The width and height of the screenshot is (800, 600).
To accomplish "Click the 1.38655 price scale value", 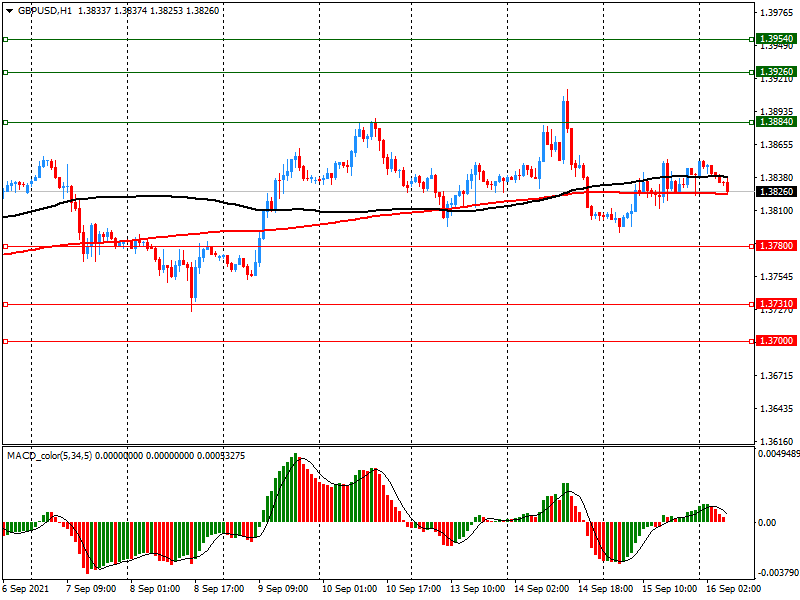I will click(777, 145).
